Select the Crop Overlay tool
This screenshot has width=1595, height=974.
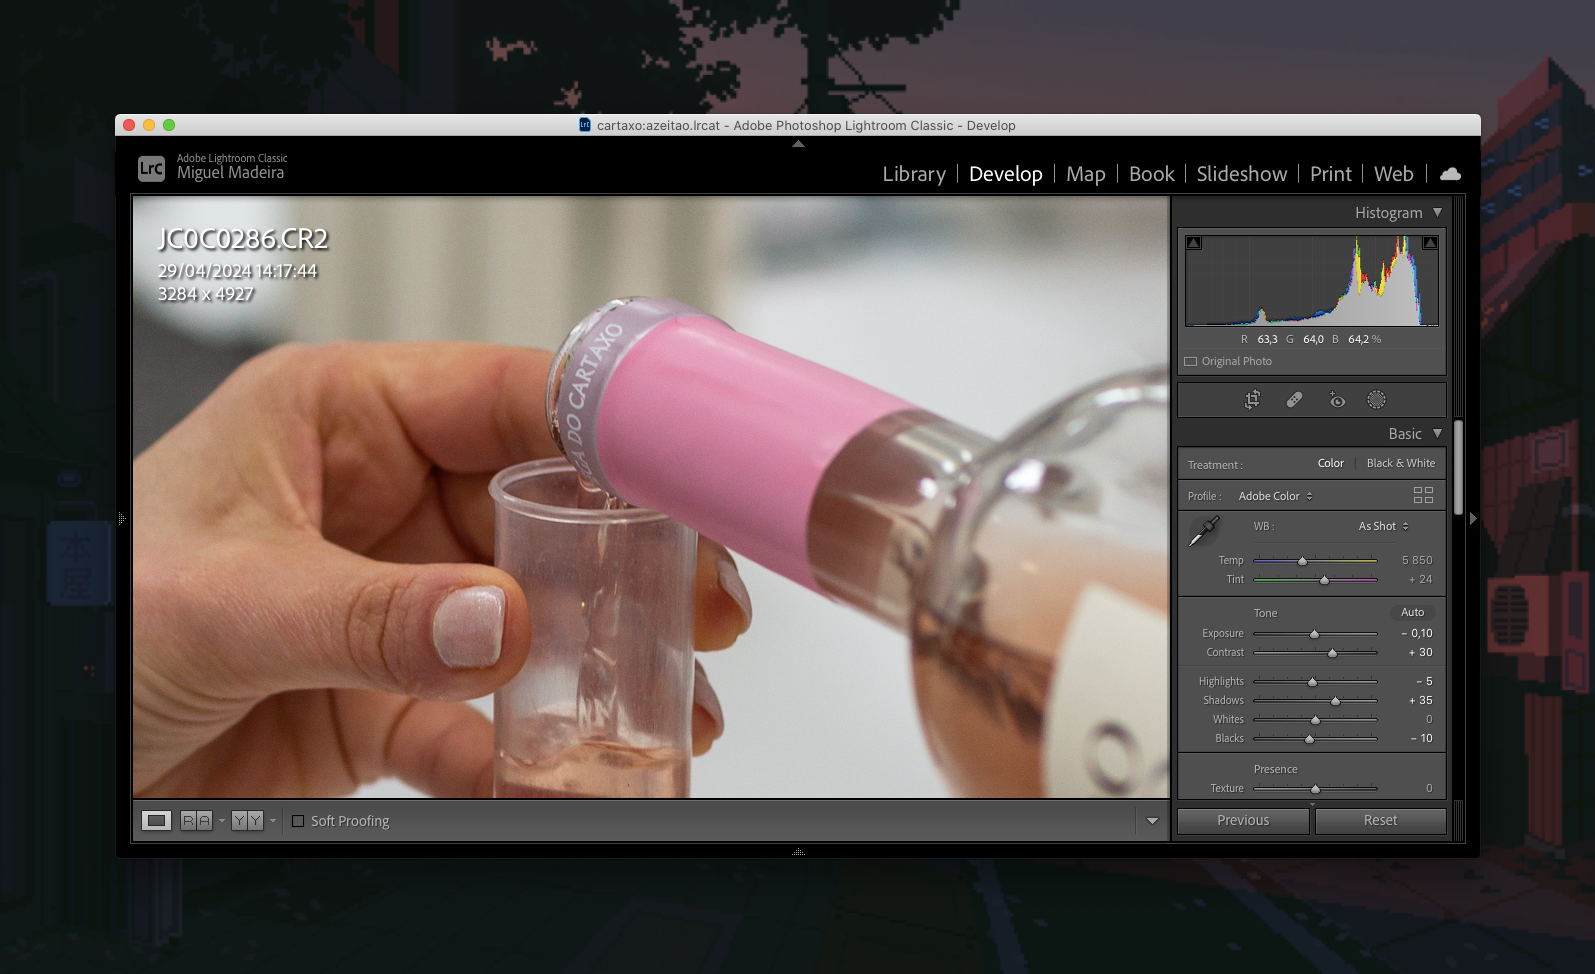pos(1252,400)
